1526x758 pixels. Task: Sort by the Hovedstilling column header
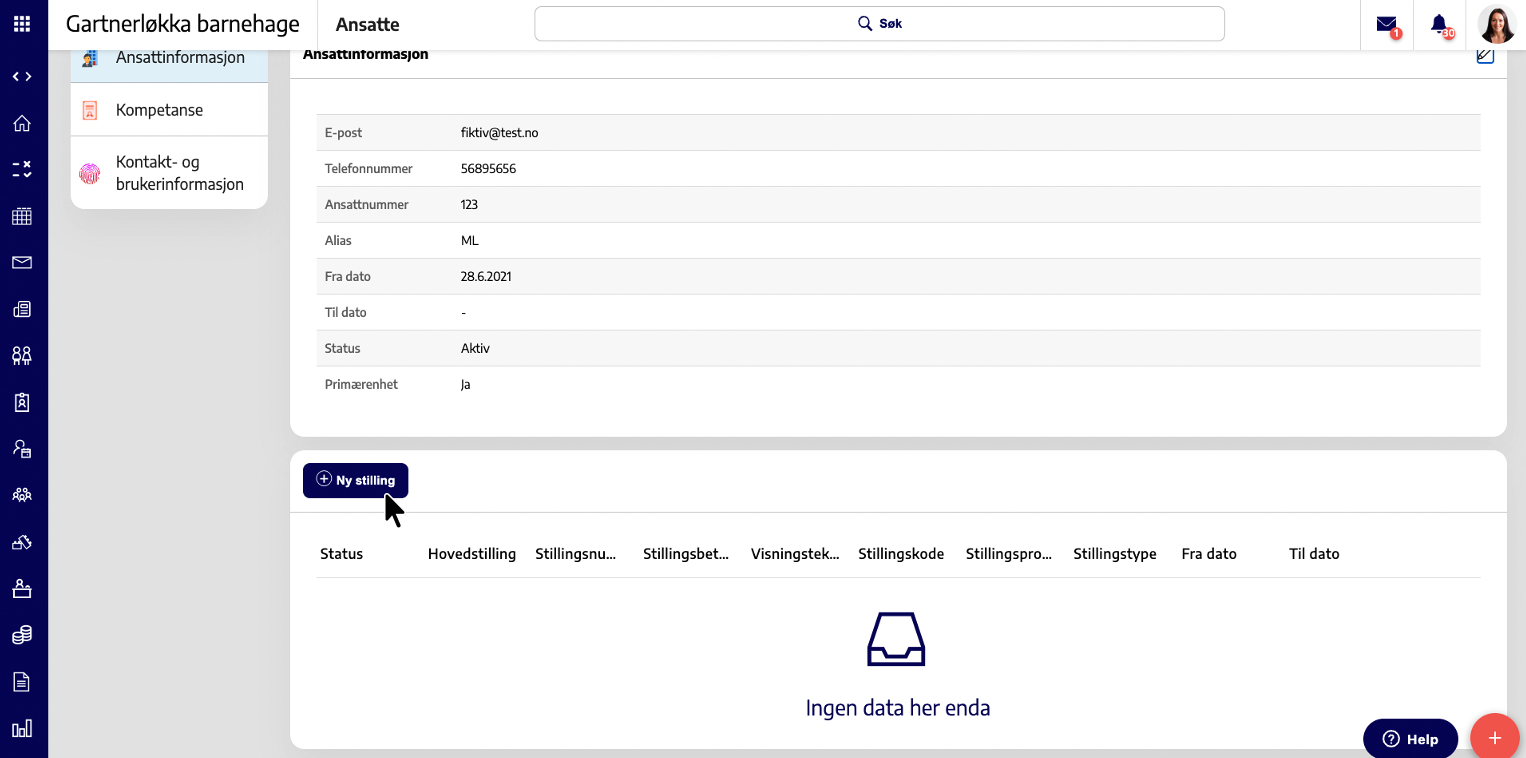[472, 554]
